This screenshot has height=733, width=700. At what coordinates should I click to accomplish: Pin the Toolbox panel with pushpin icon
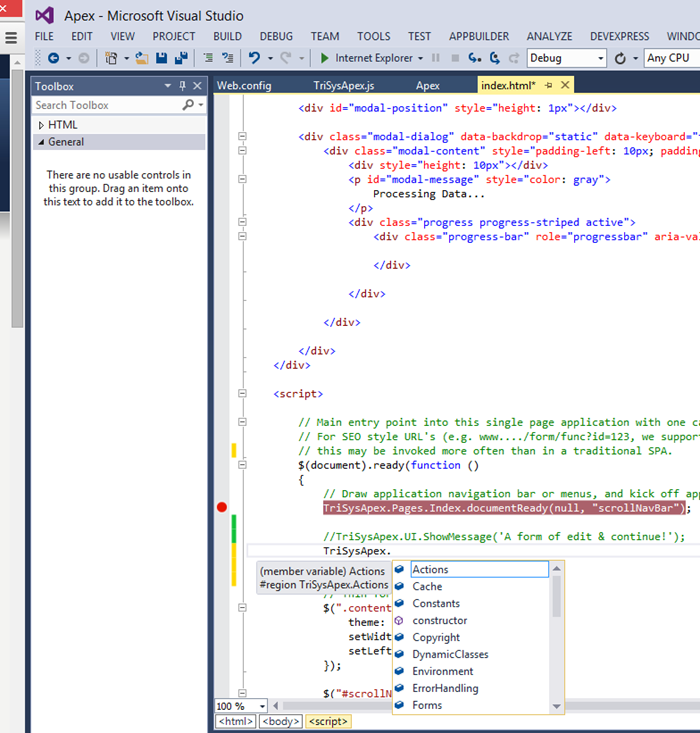(182, 86)
